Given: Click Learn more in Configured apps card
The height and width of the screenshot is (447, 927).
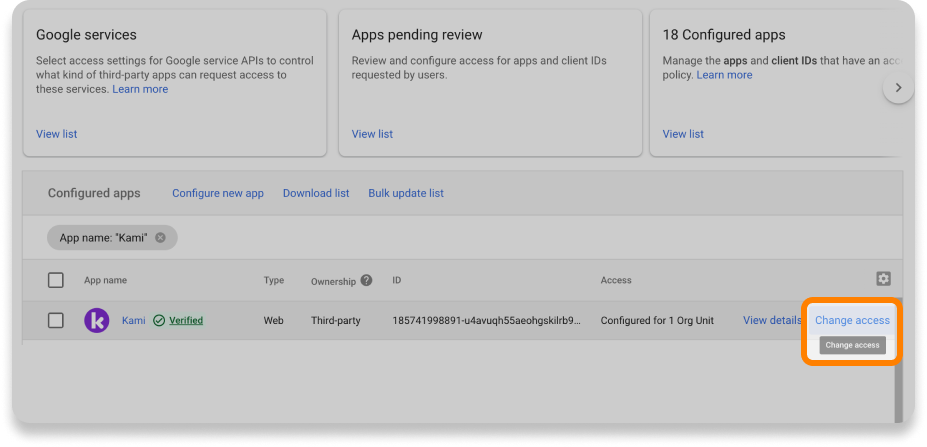Looking at the screenshot, I should coord(724,75).
